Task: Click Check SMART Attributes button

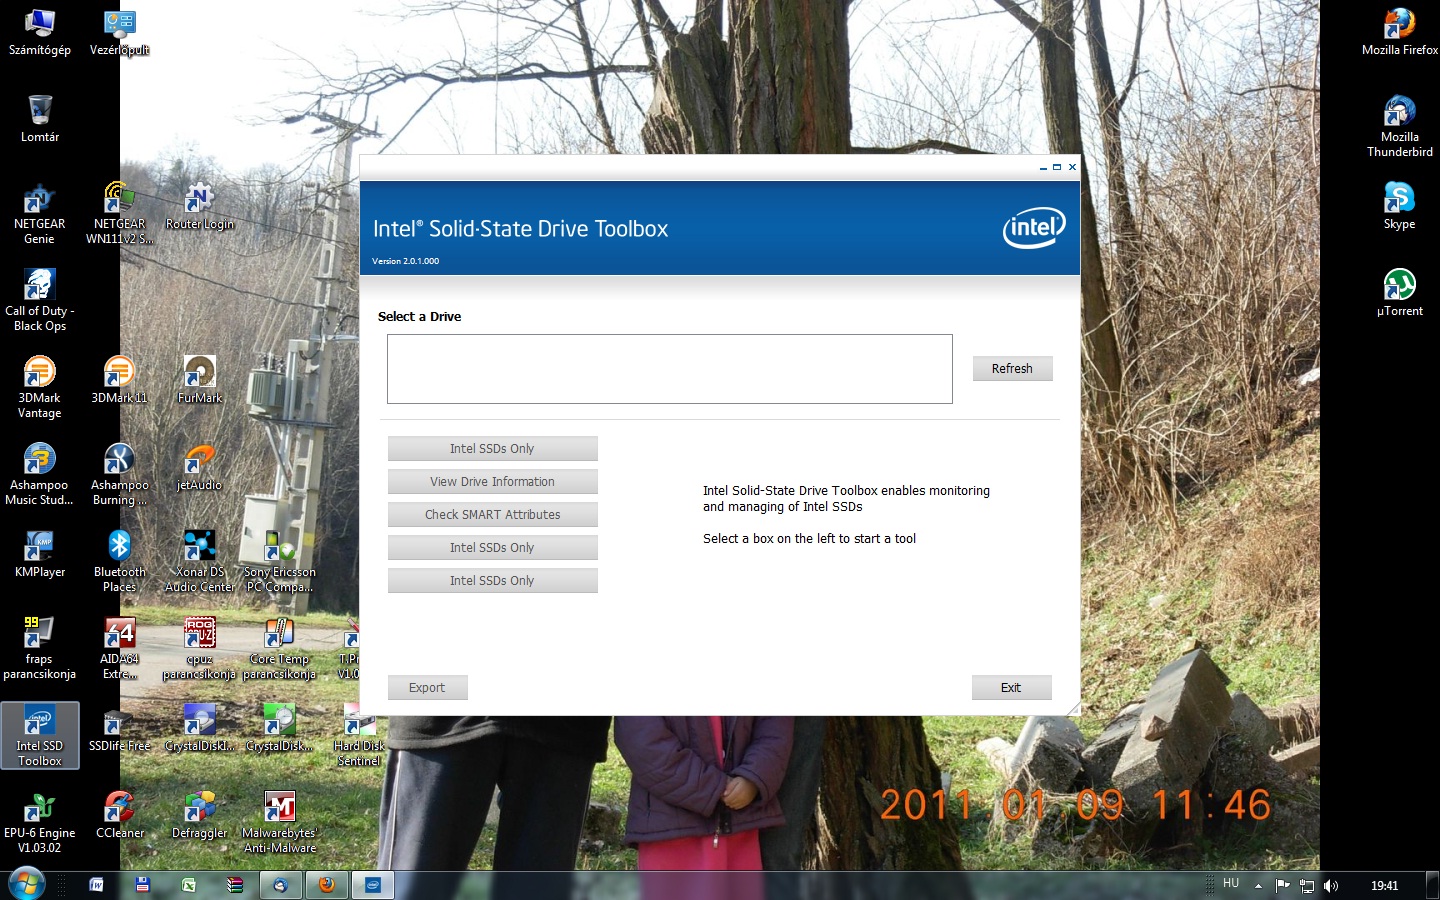Action: (493, 515)
